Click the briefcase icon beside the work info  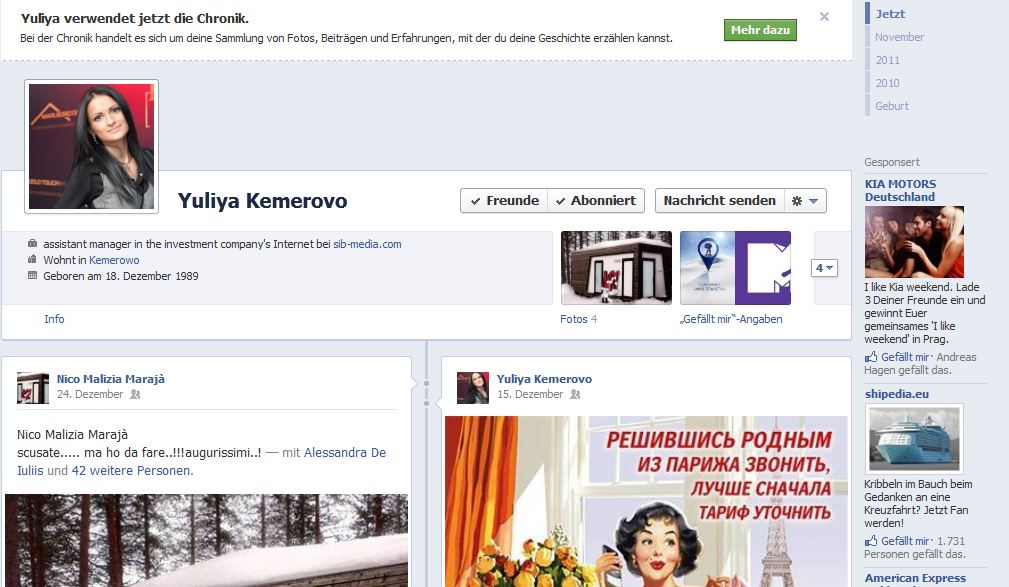(30, 243)
